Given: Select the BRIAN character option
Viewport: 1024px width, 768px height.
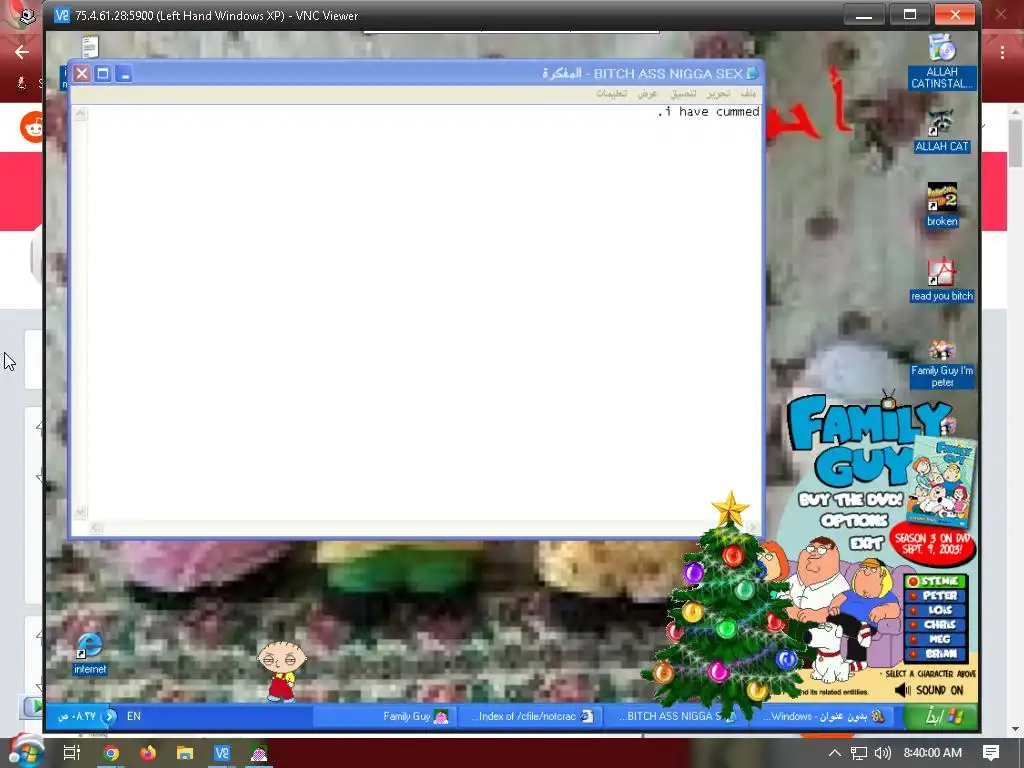Looking at the screenshot, I should pos(935,654).
